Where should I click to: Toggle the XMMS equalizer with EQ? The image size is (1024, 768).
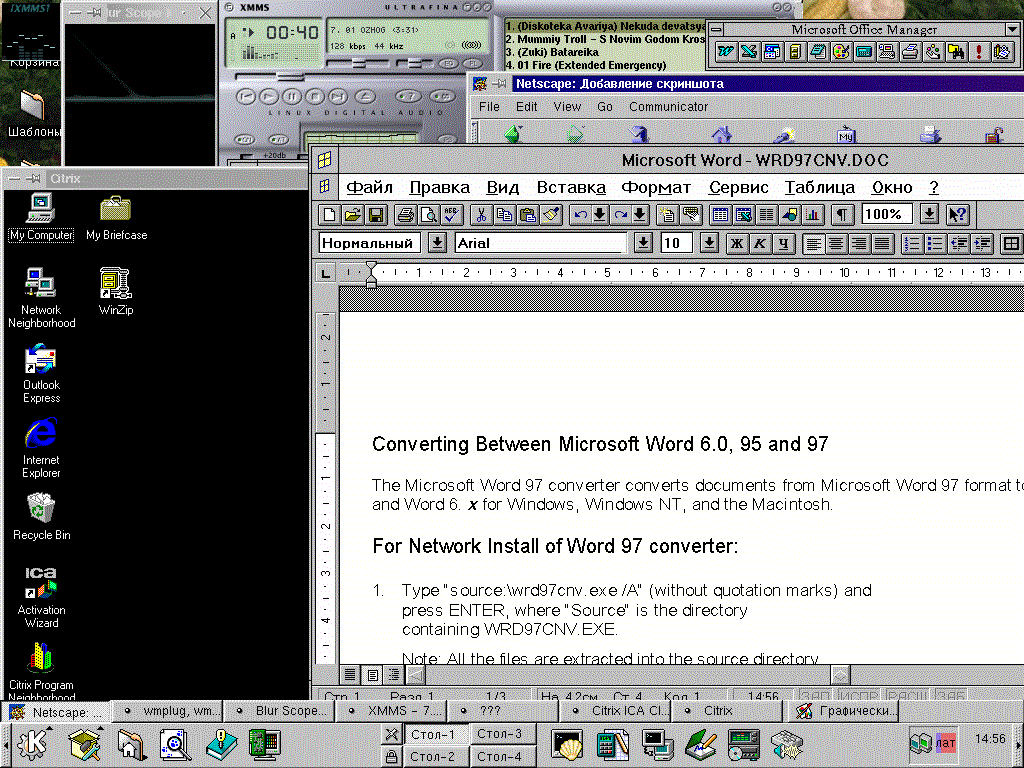pyautogui.click(x=447, y=64)
